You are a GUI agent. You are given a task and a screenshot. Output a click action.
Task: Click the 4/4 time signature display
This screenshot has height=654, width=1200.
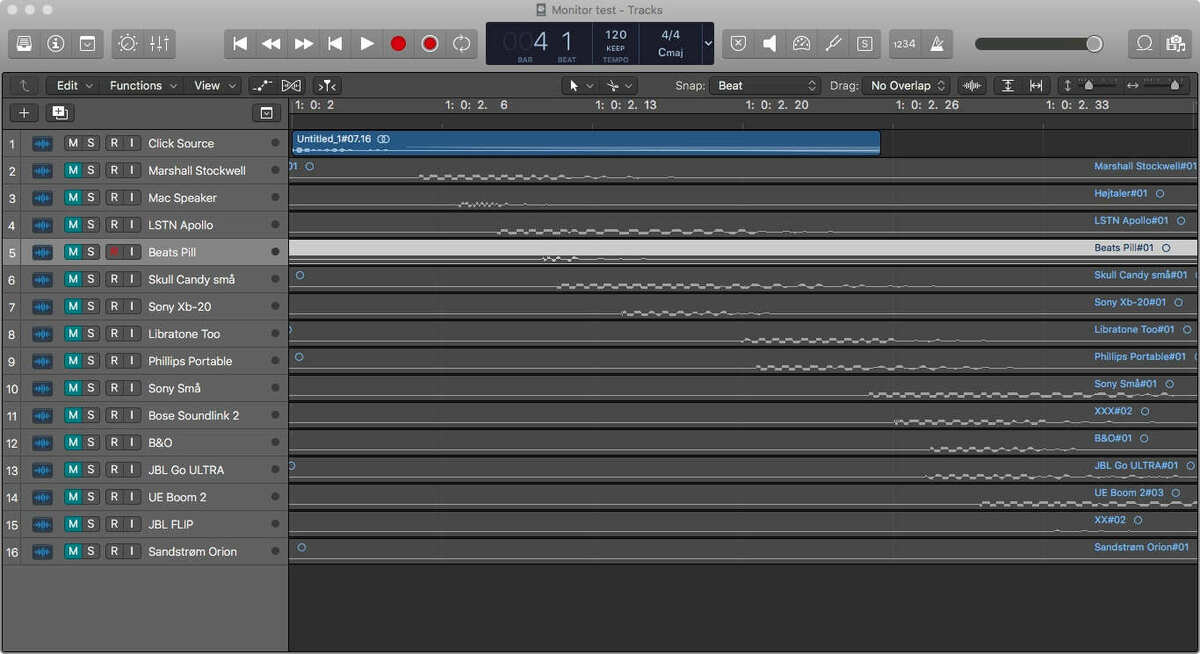[670, 35]
